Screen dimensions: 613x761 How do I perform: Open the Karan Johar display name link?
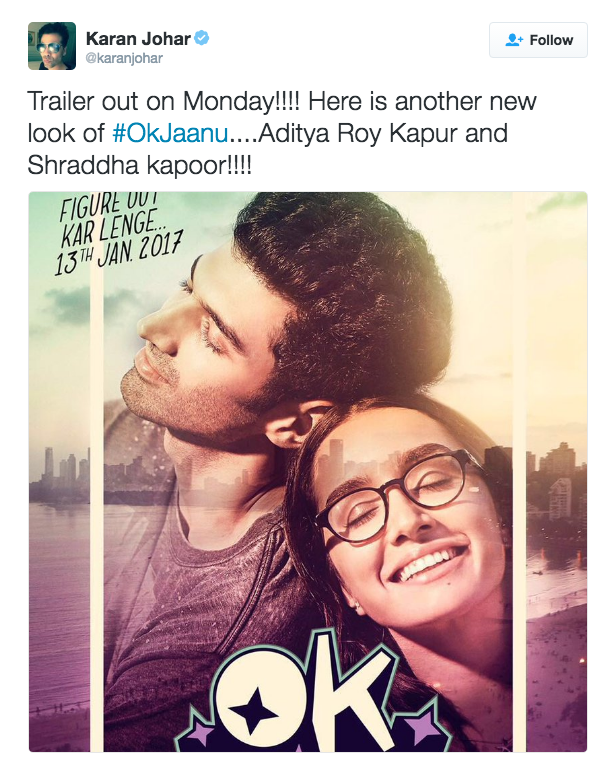[138, 38]
